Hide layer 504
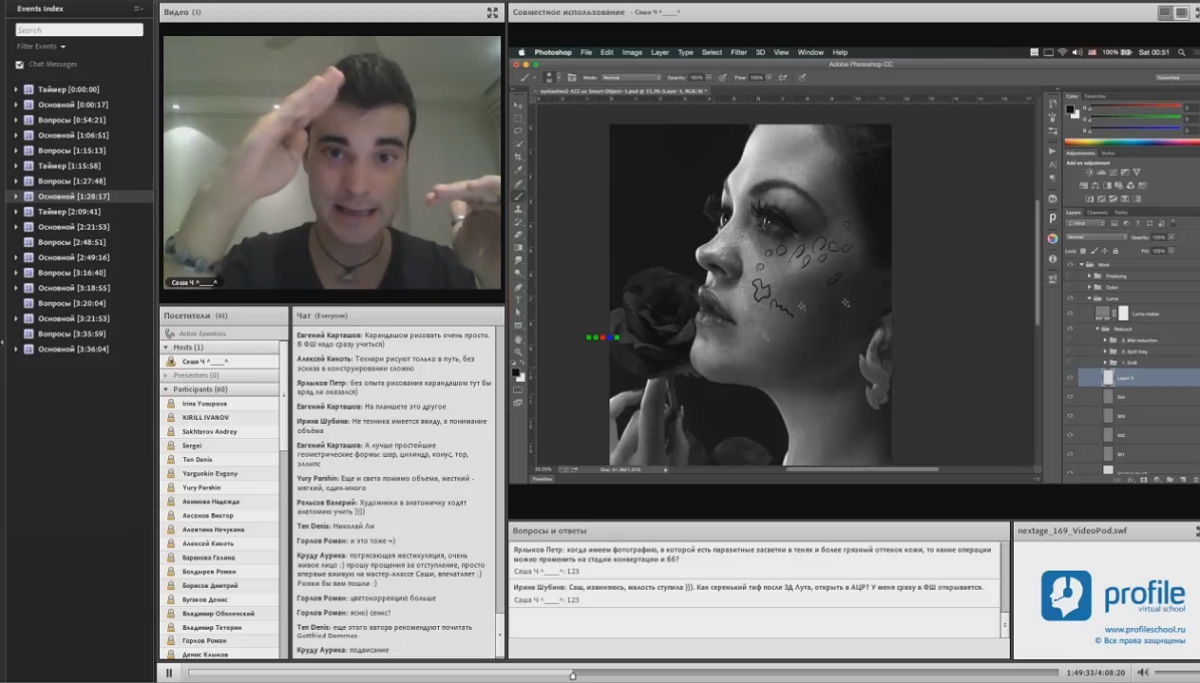Image resolution: width=1200 pixels, height=683 pixels. [1070, 396]
